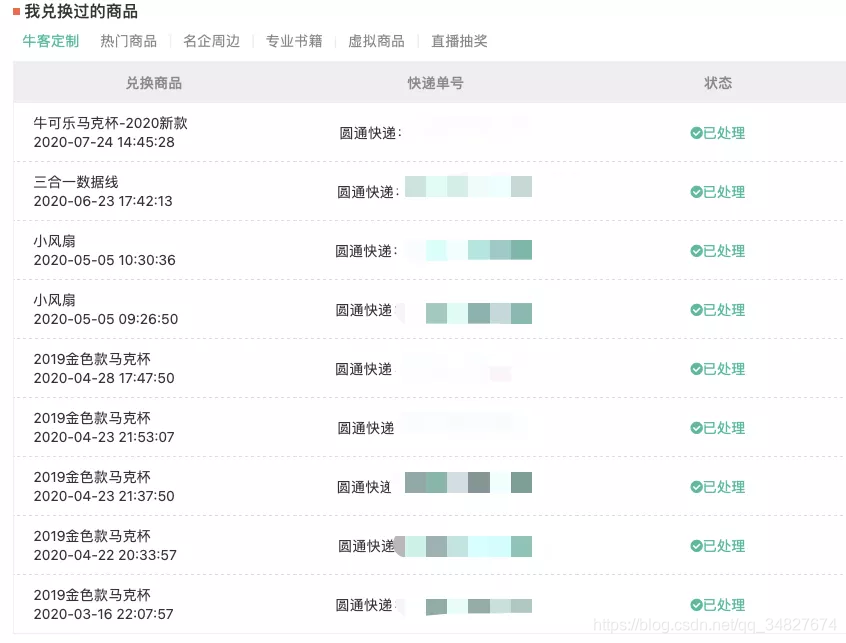Click the timestamp 2020-03-16 22:07:57
The width and height of the screenshot is (846, 643).
[x=104, y=614]
